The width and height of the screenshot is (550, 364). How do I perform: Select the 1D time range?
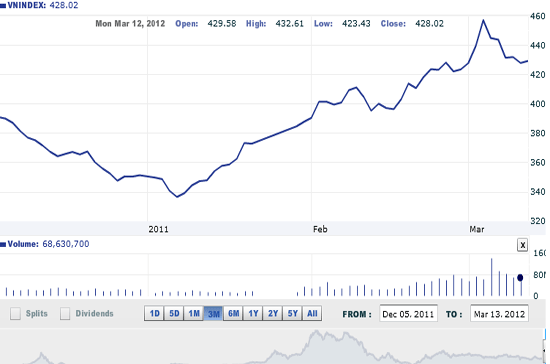(154, 314)
